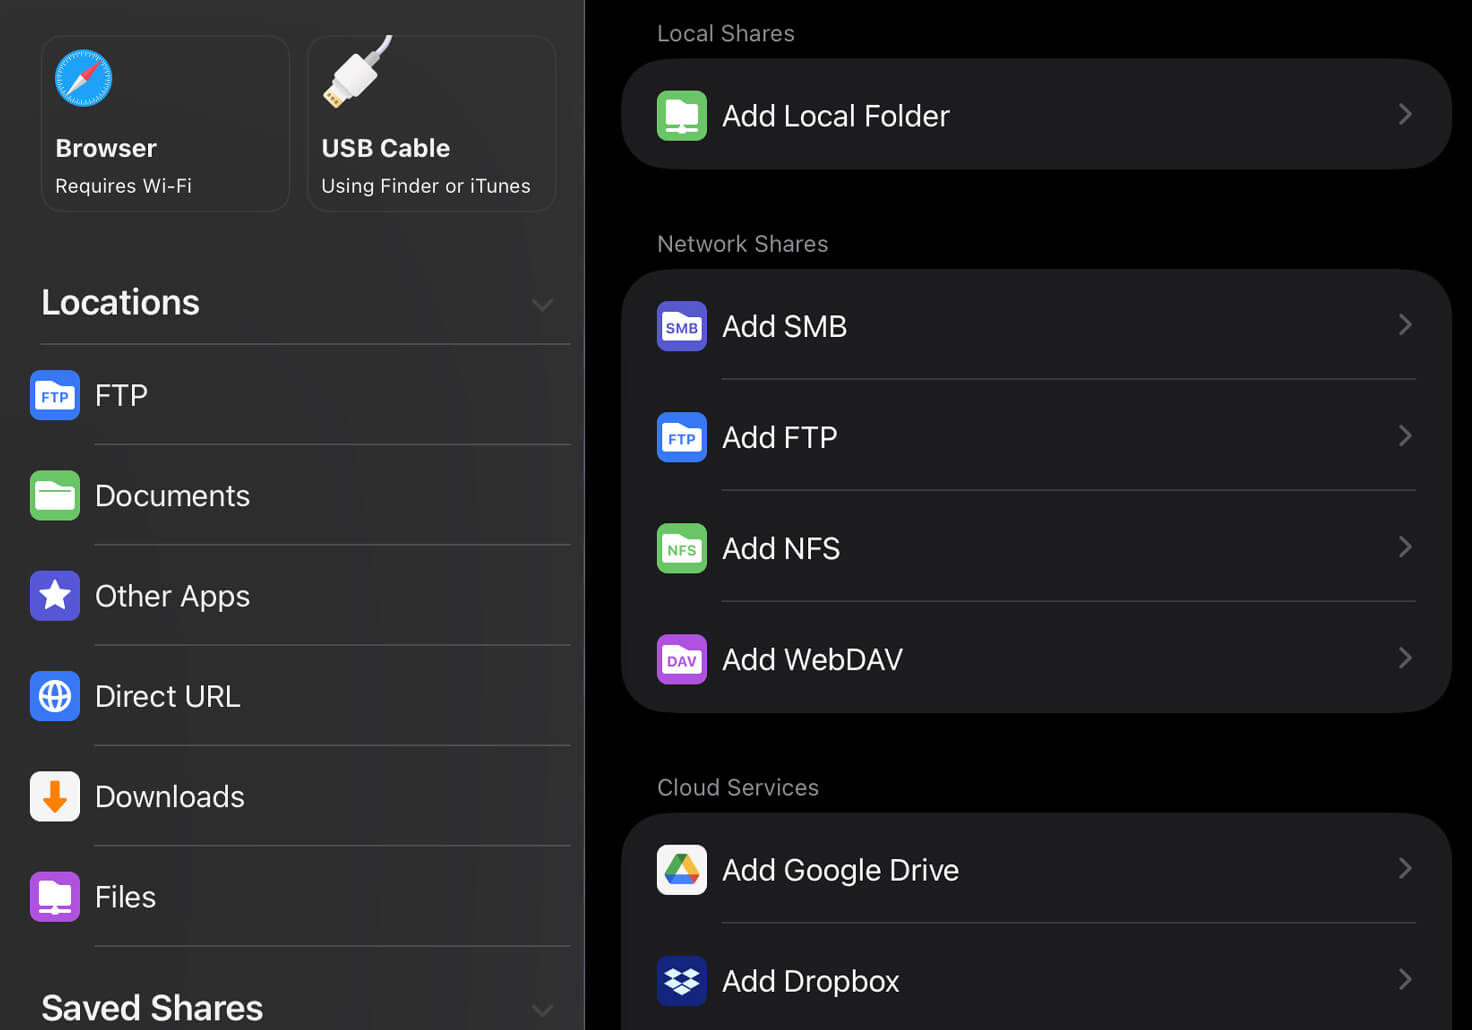Click the purple Files icon in sidebar
1472x1030 pixels.
coord(55,897)
